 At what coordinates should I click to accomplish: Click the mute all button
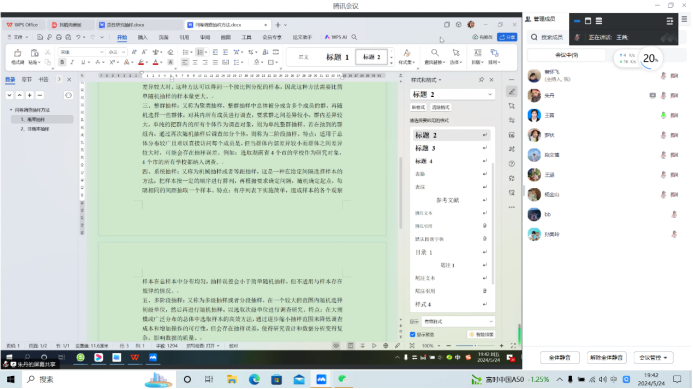pos(560,357)
